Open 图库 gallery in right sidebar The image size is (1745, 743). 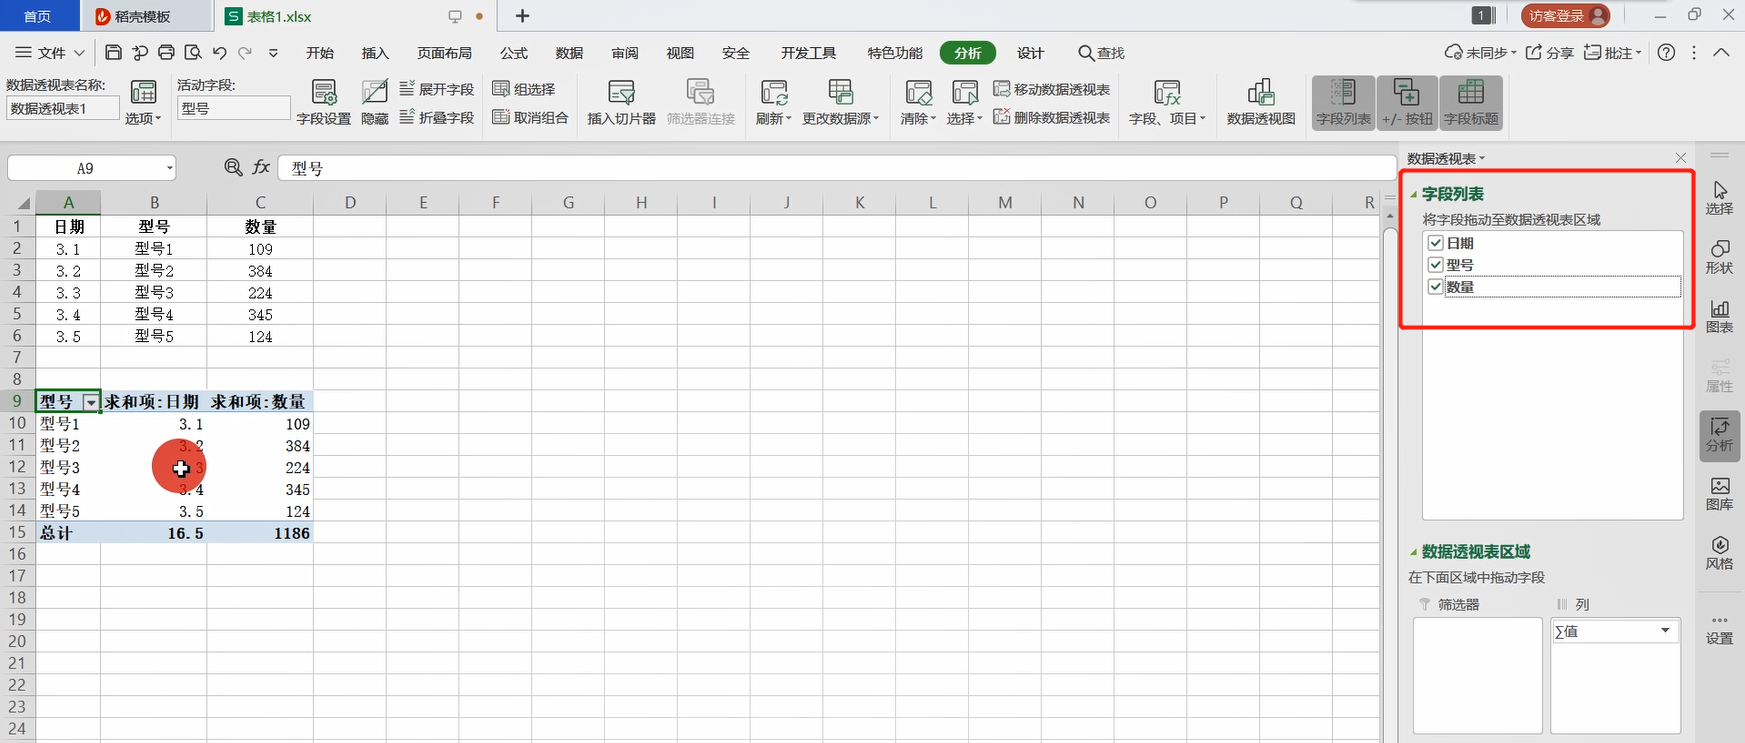tap(1719, 494)
